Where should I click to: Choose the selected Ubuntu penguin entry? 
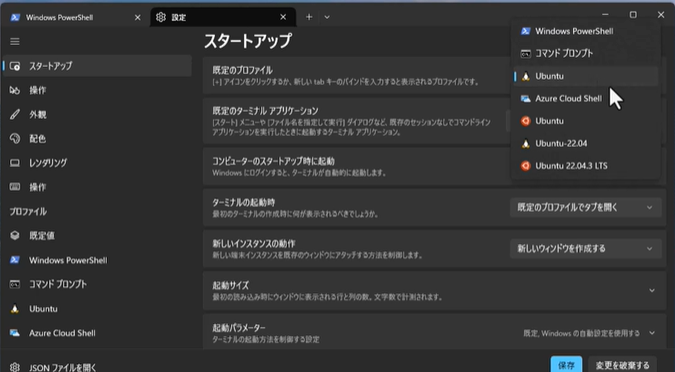586,76
